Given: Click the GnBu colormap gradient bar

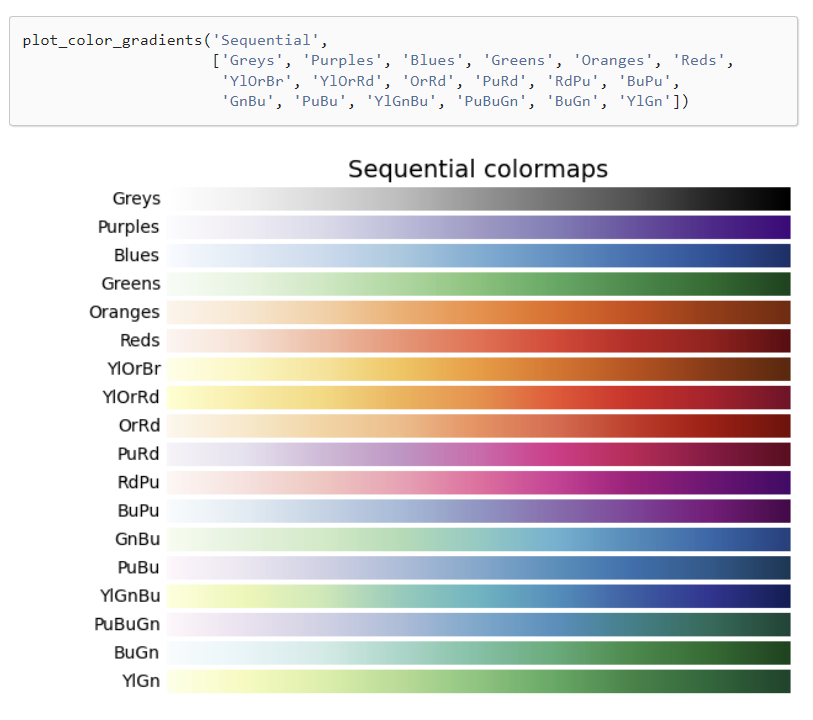Looking at the screenshot, I should click(479, 540).
